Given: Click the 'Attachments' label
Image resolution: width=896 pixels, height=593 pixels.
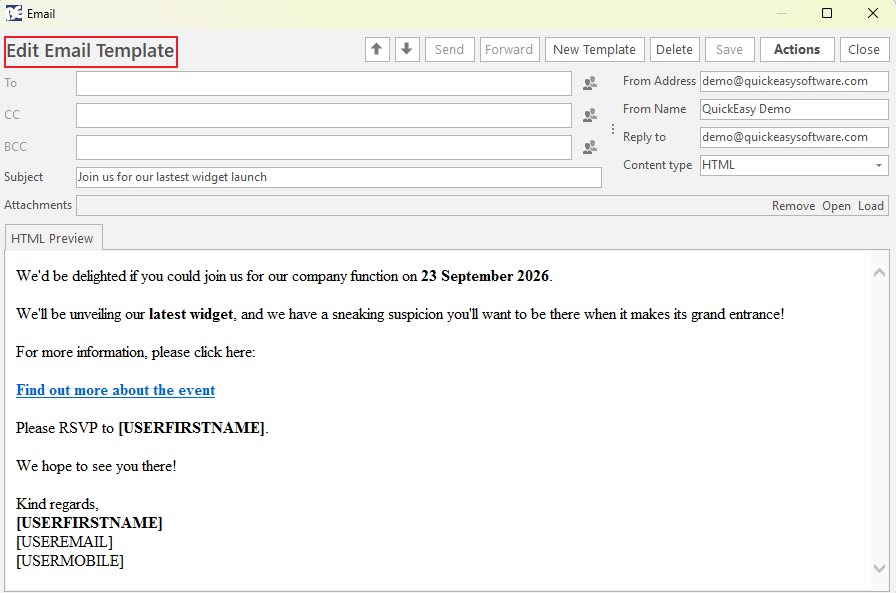Looking at the screenshot, I should 38,205.
